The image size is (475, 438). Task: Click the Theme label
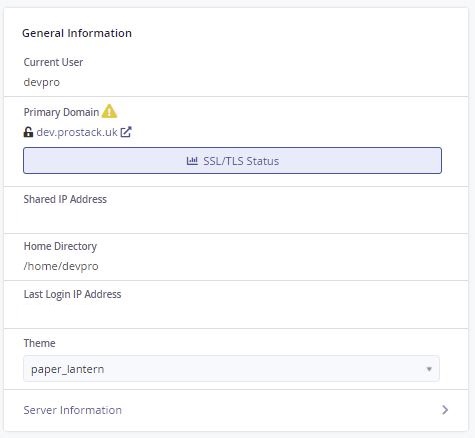coord(39,343)
